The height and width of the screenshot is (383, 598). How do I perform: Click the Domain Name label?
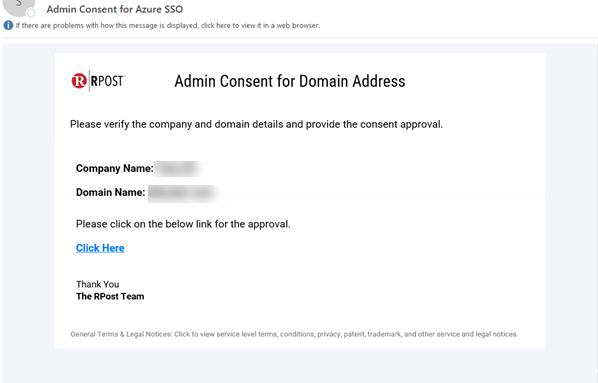click(110, 192)
